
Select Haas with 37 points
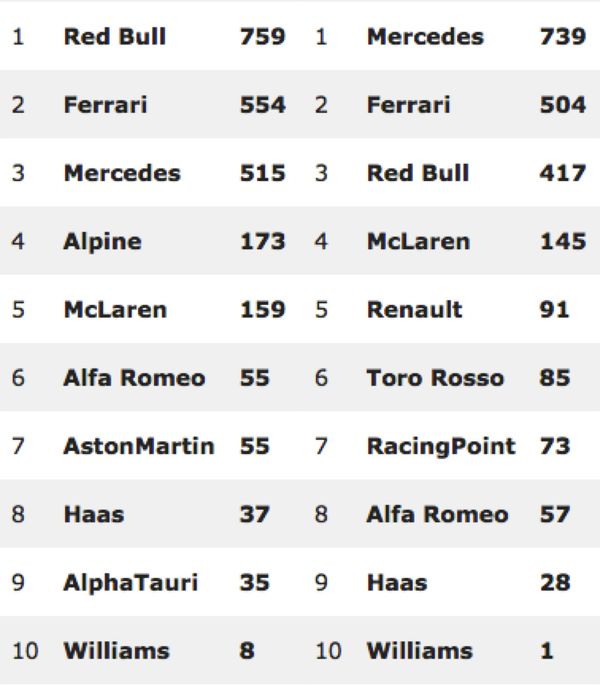94,514
